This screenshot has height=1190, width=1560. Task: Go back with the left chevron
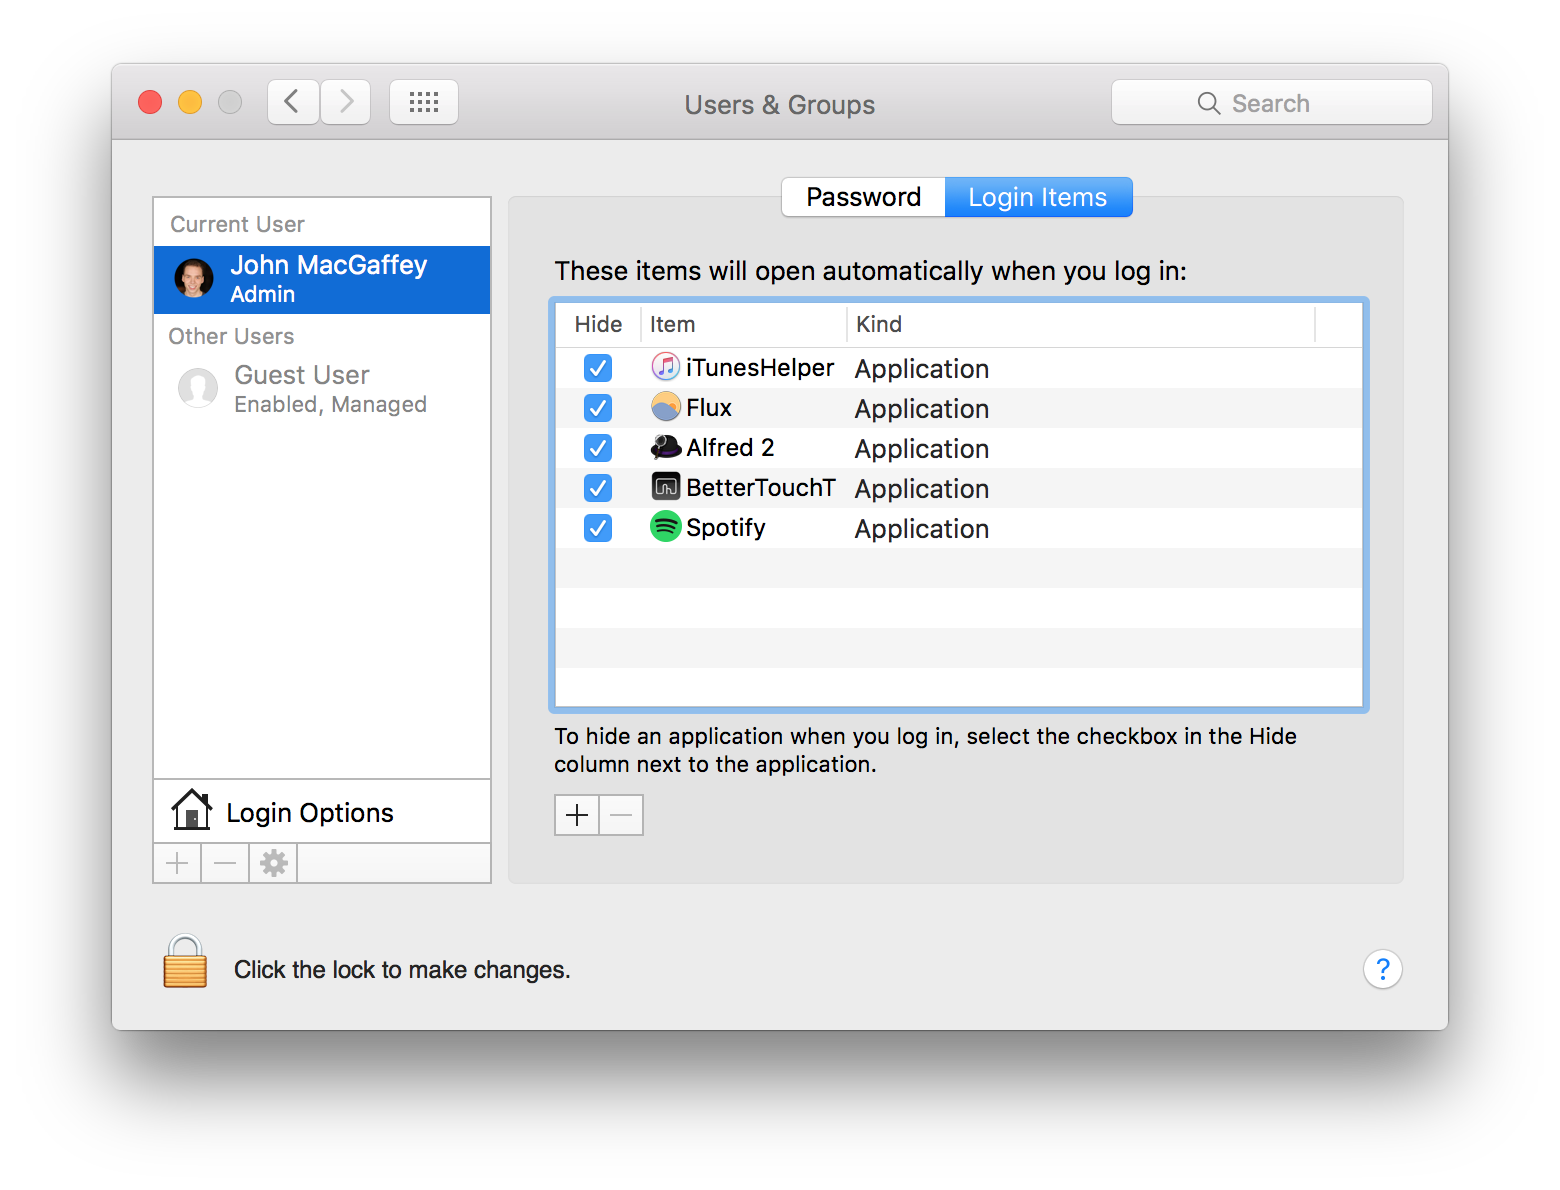293,102
